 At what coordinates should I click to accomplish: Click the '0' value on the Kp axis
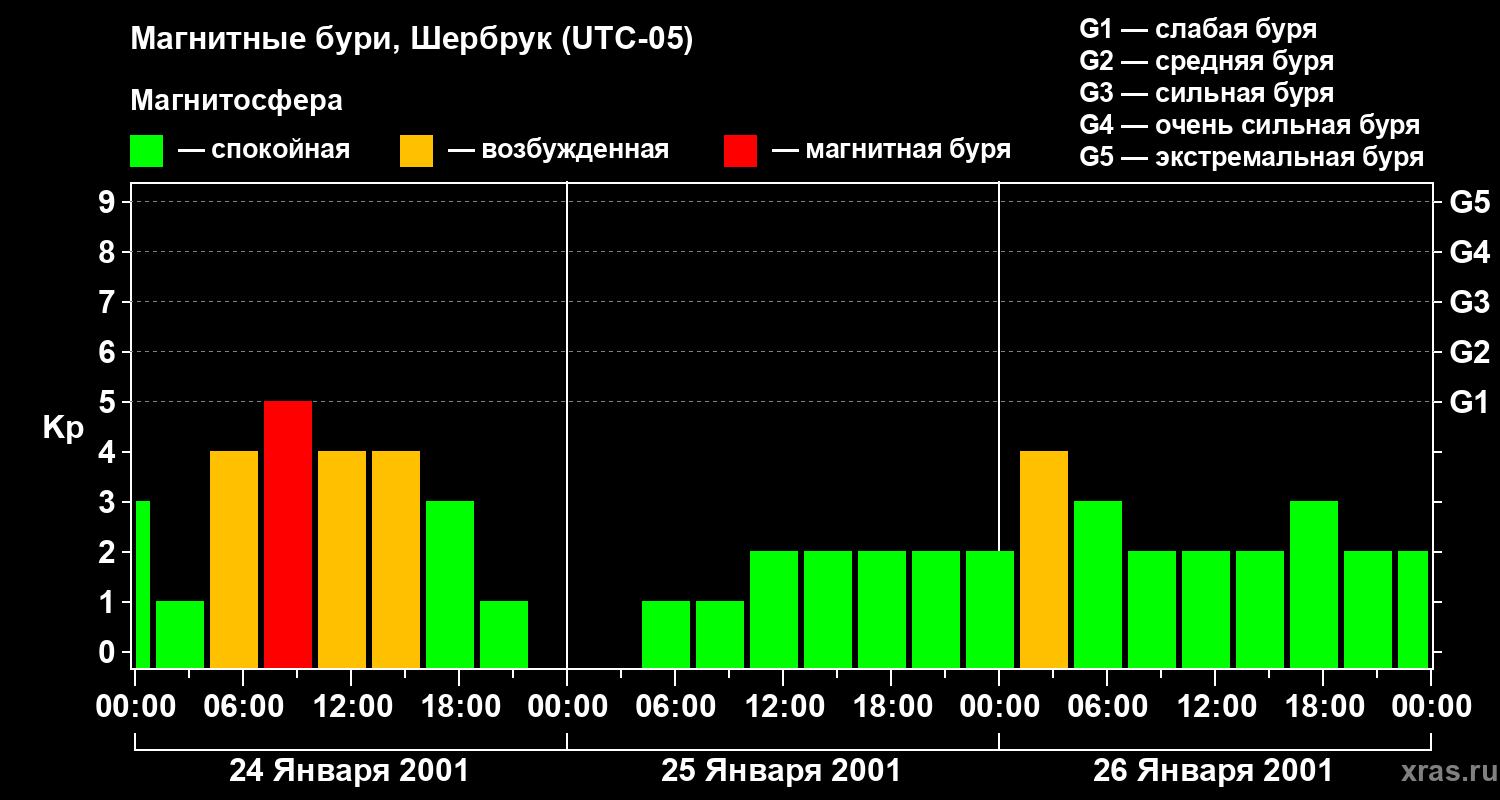click(109, 652)
